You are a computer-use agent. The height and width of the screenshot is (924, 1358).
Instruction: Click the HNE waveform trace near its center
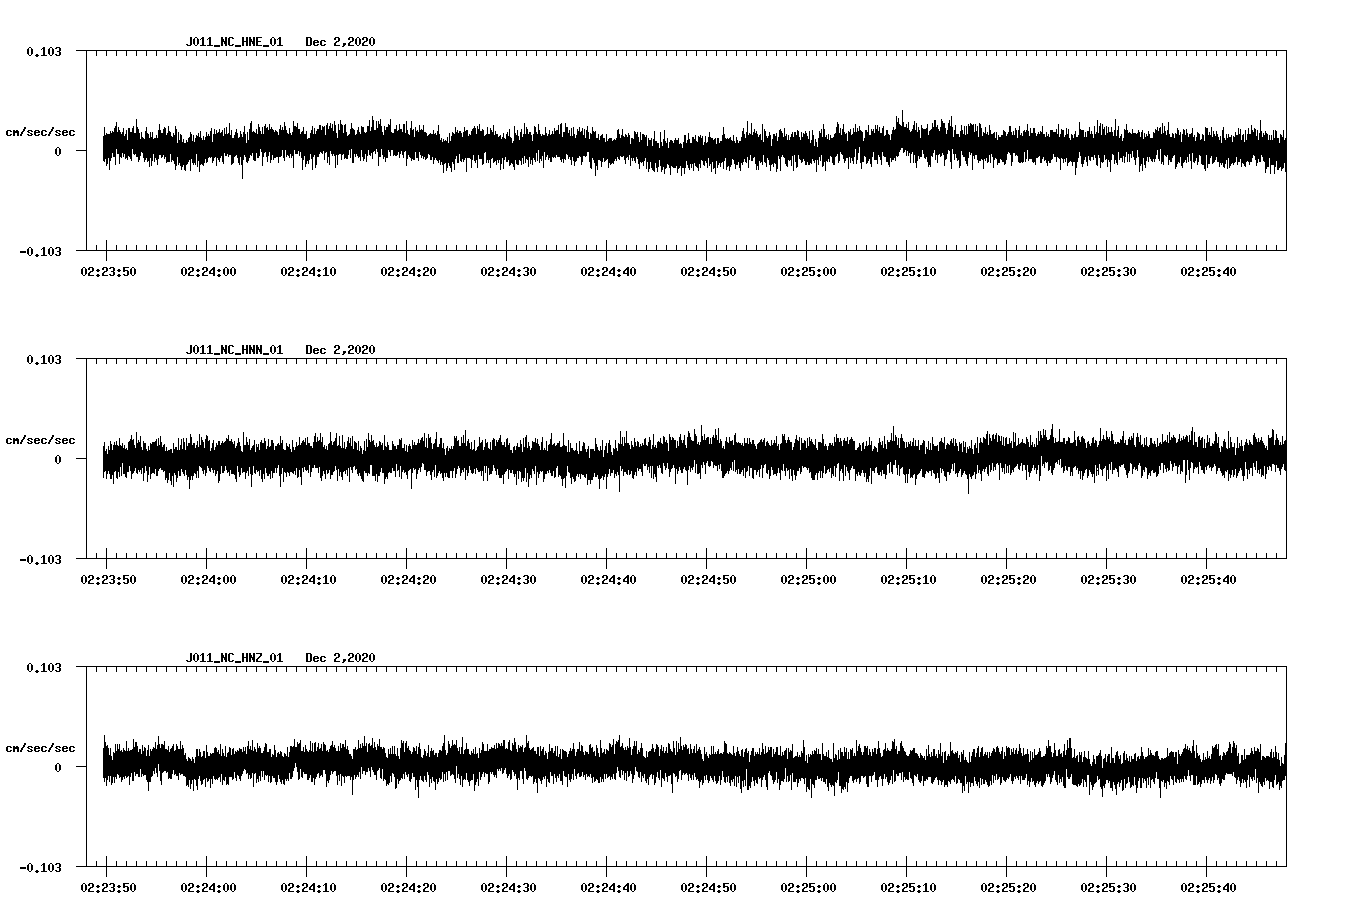tap(690, 150)
